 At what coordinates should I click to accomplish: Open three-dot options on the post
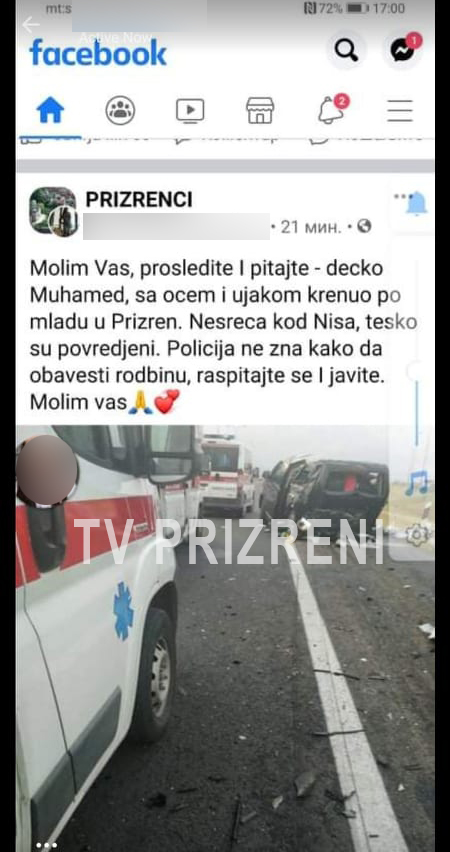401,197
